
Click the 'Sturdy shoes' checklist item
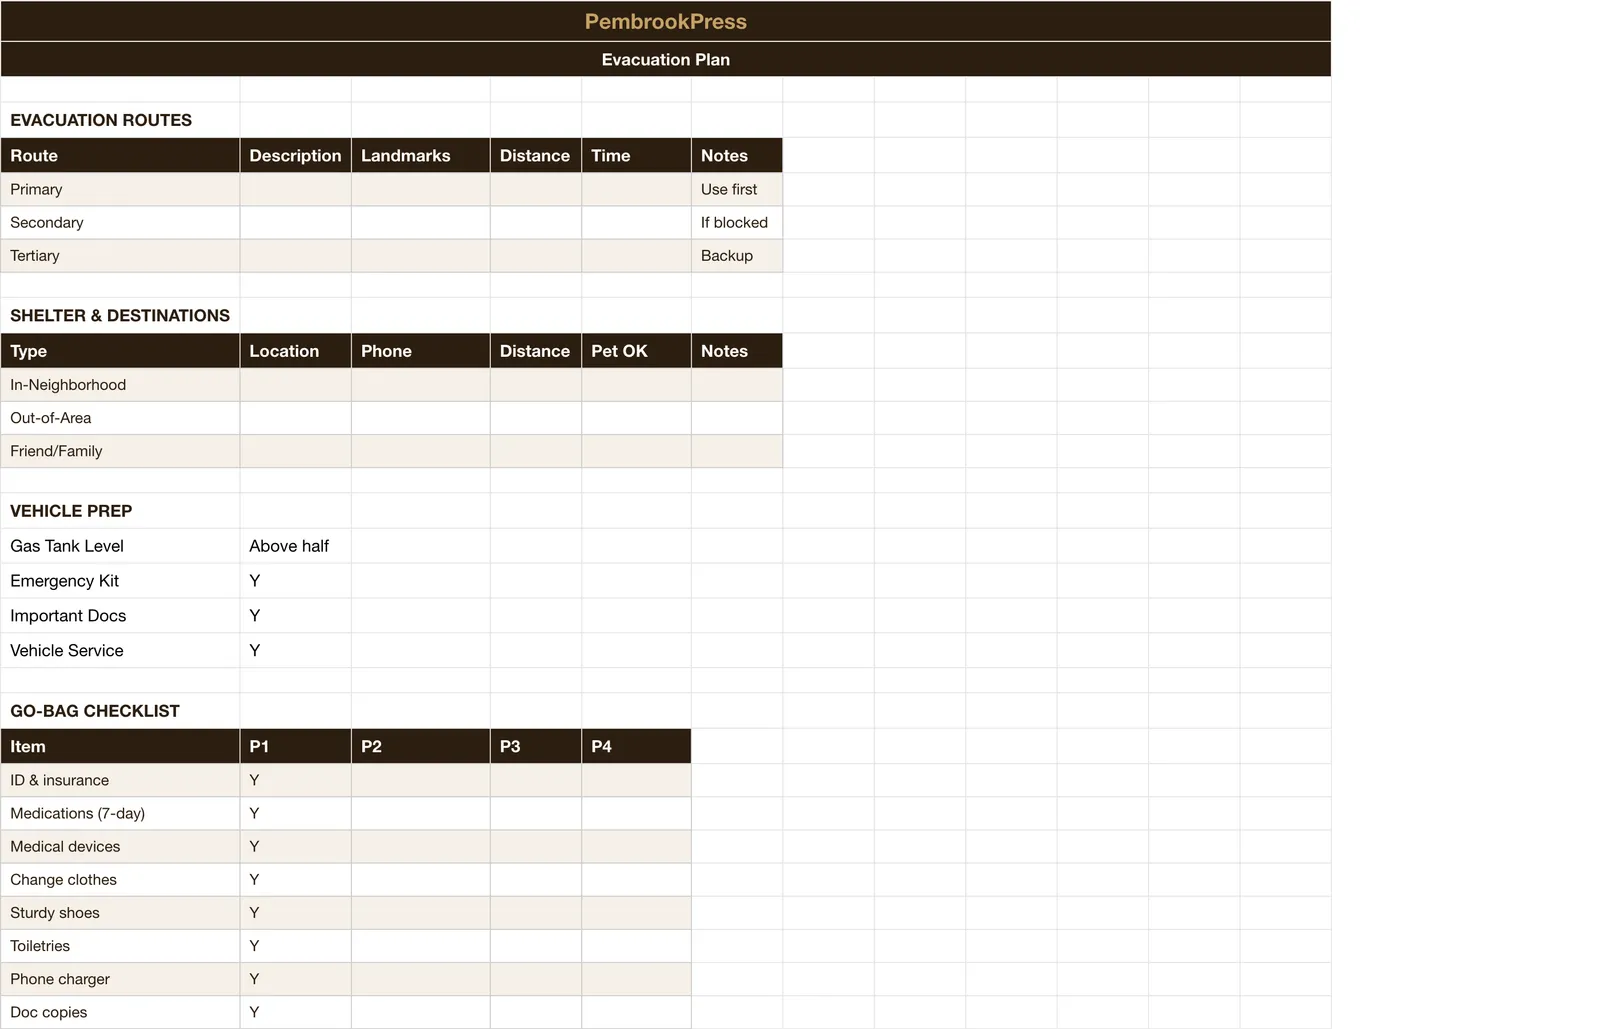(120, 913)
